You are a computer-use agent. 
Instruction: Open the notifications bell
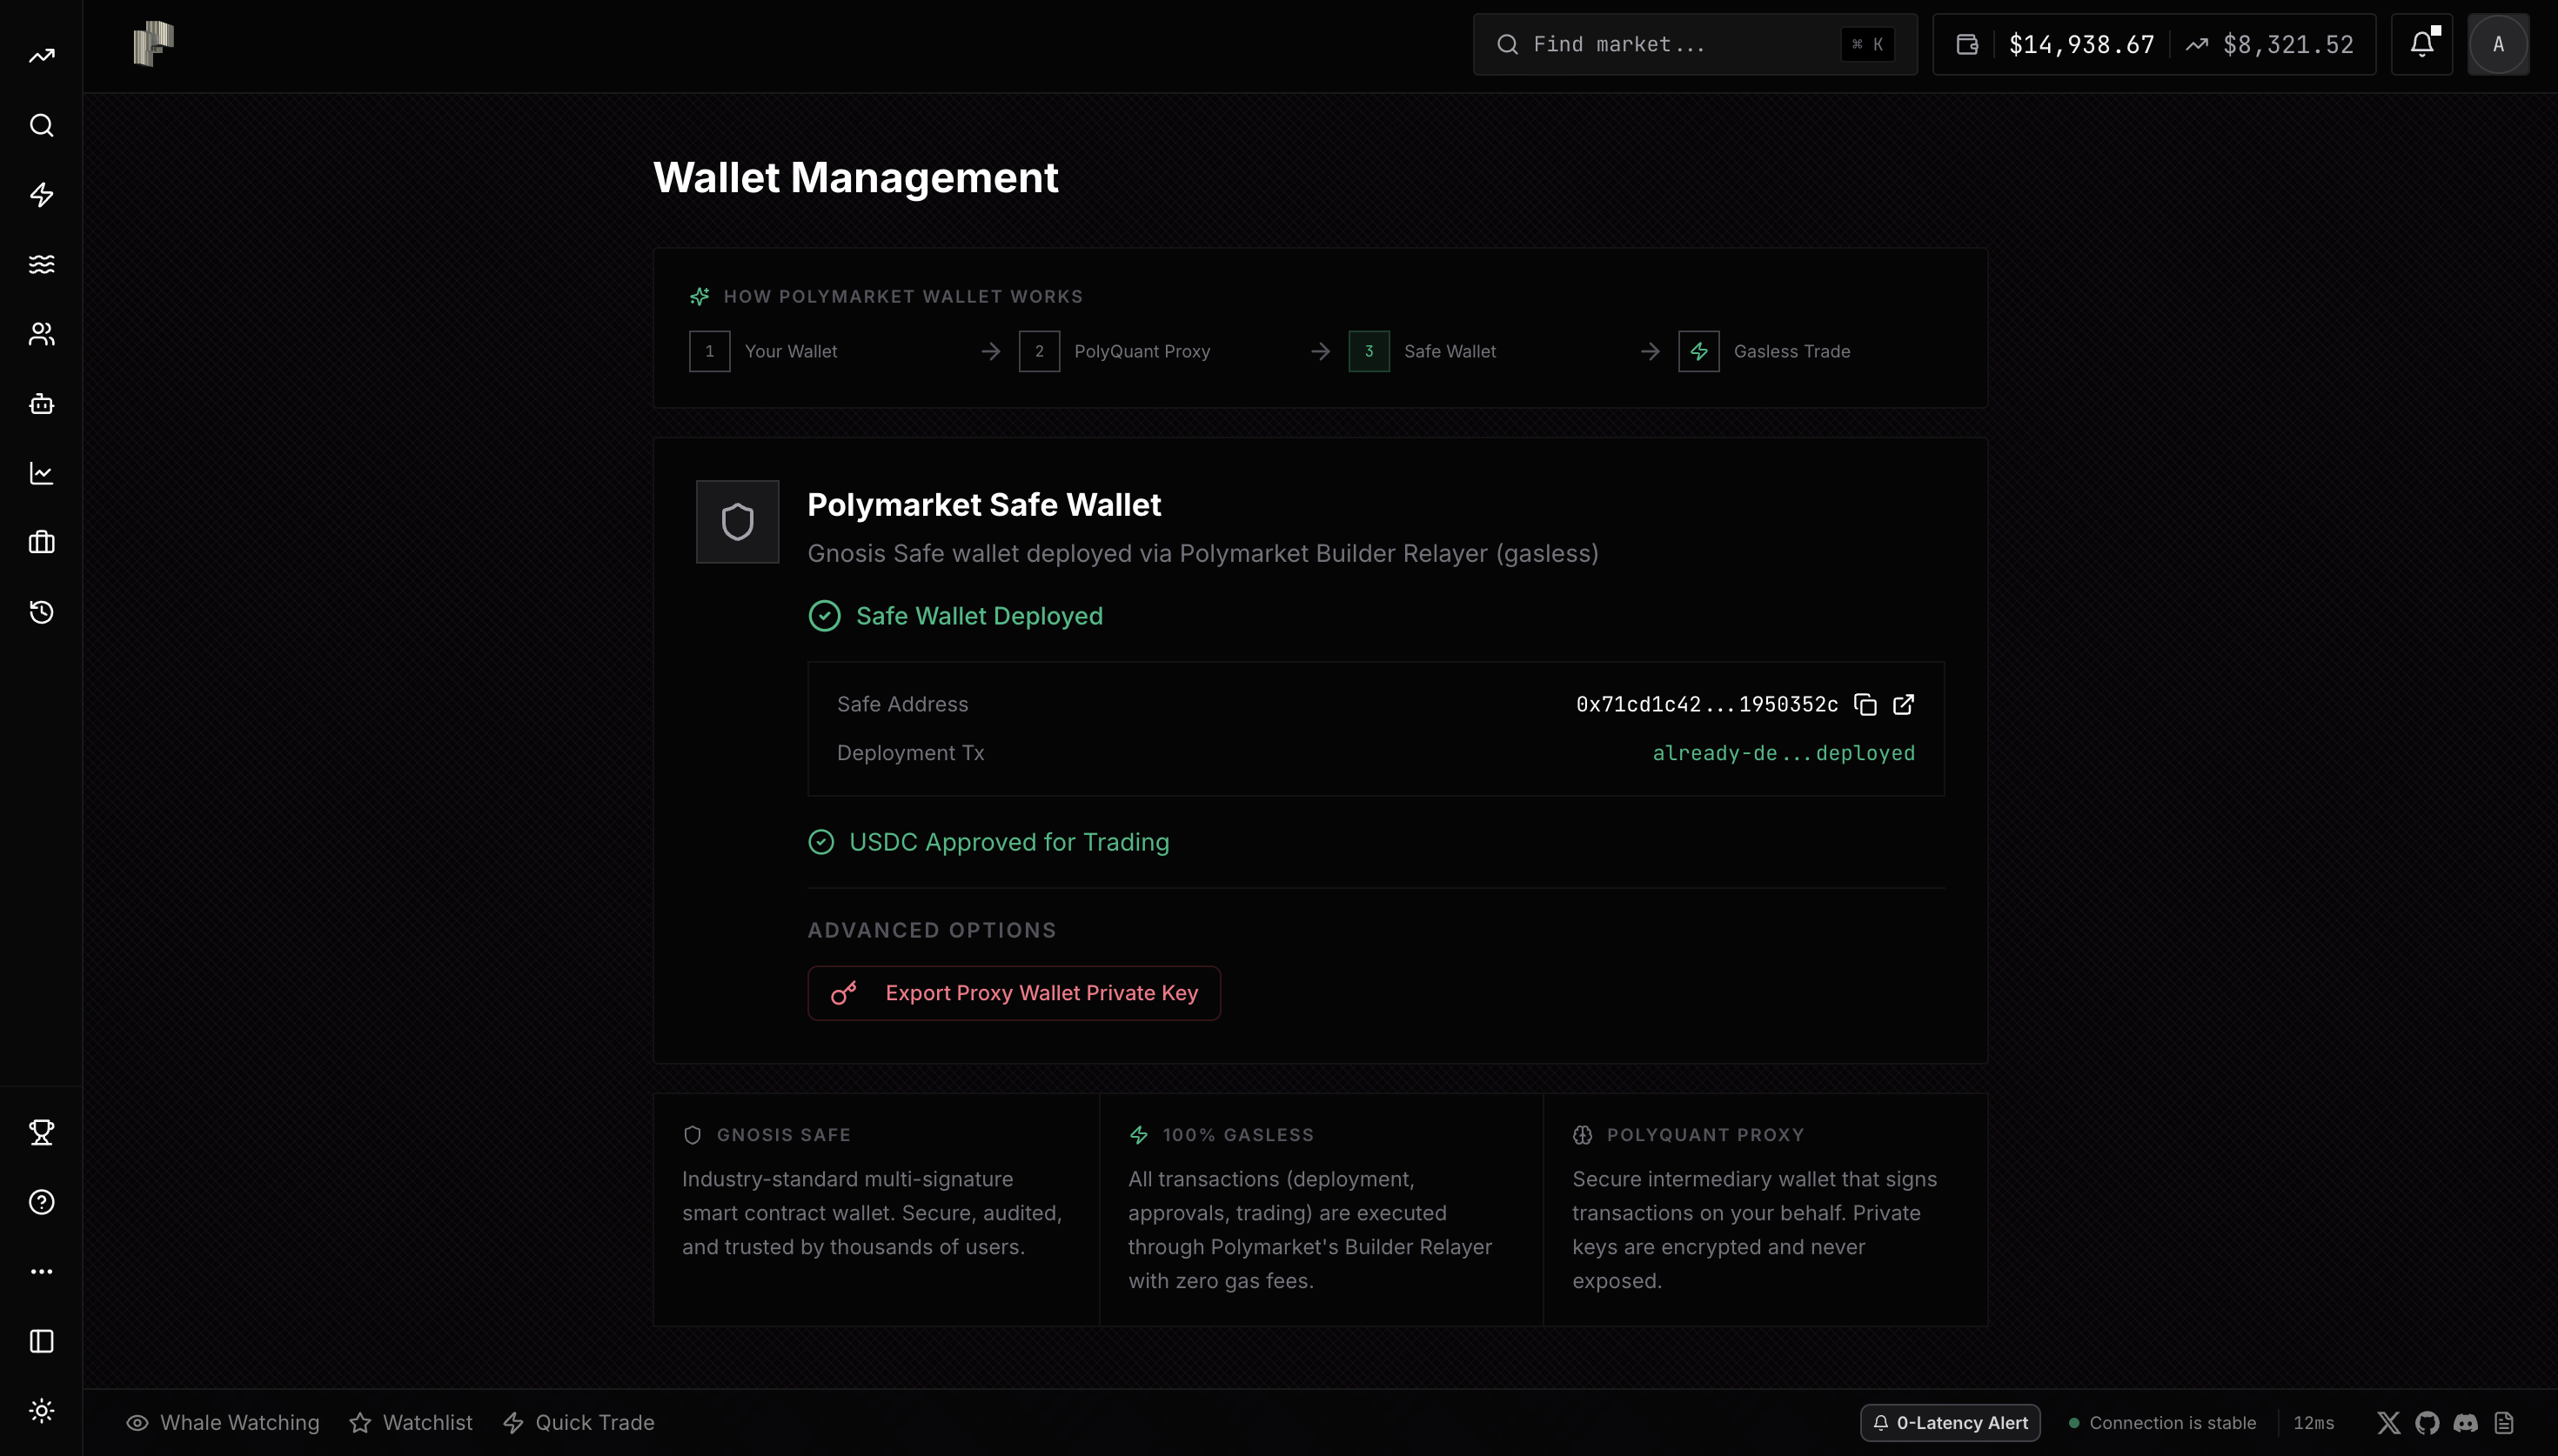(2421, 44)
